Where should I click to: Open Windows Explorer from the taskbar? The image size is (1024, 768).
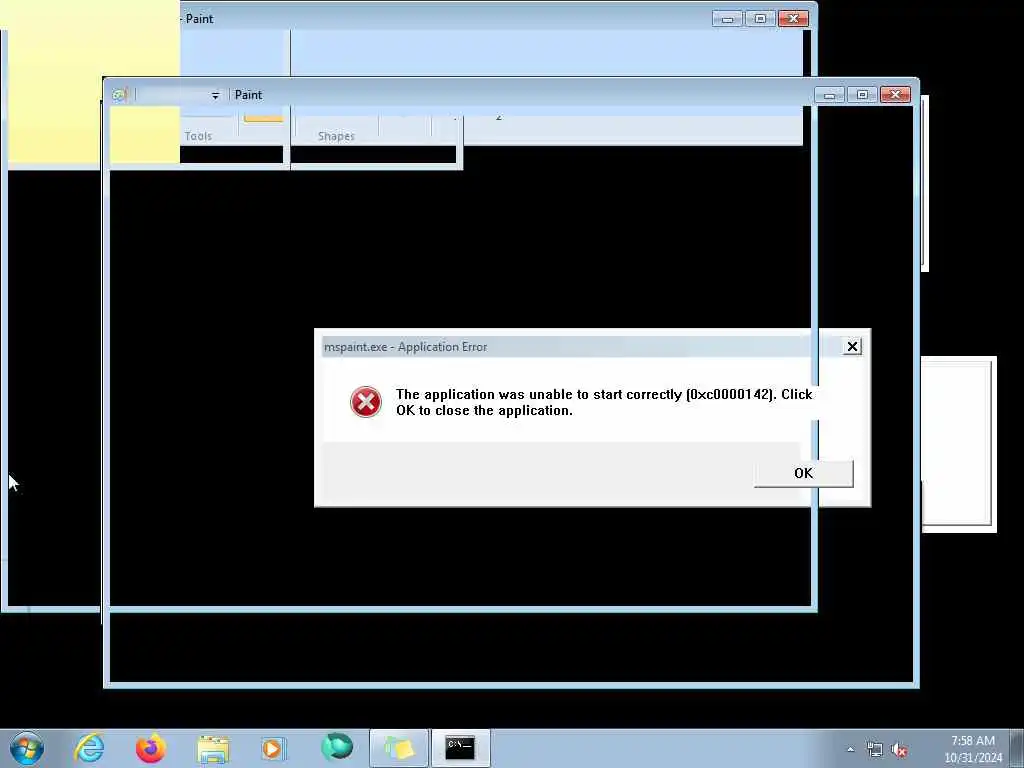(x=213, y=748)
